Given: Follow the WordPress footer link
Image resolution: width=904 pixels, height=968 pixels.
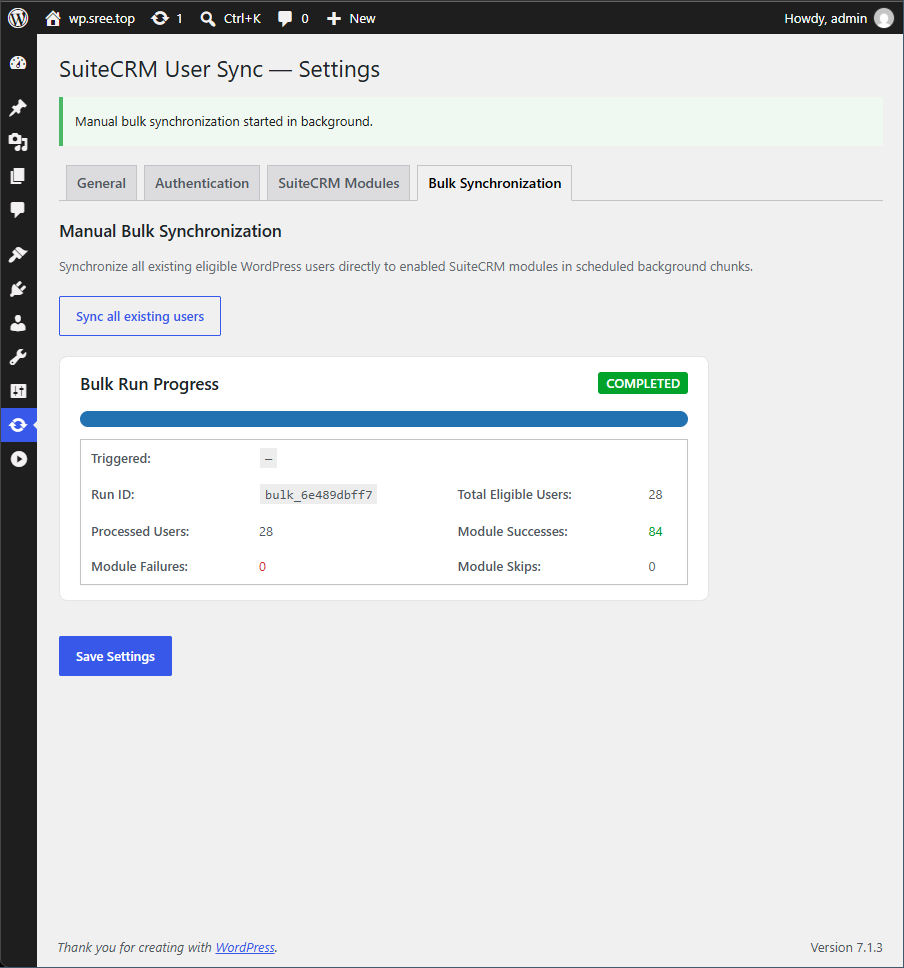Looking at the screenshot, I should (245, 947).
